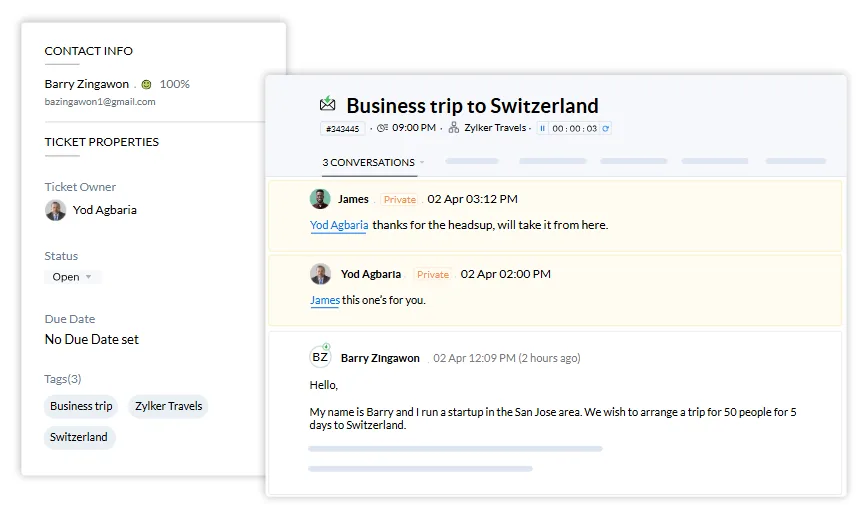This screenshot has height=509, width=860.
Task: Click ticket ID #343445 badge
Action: point(342,128)
